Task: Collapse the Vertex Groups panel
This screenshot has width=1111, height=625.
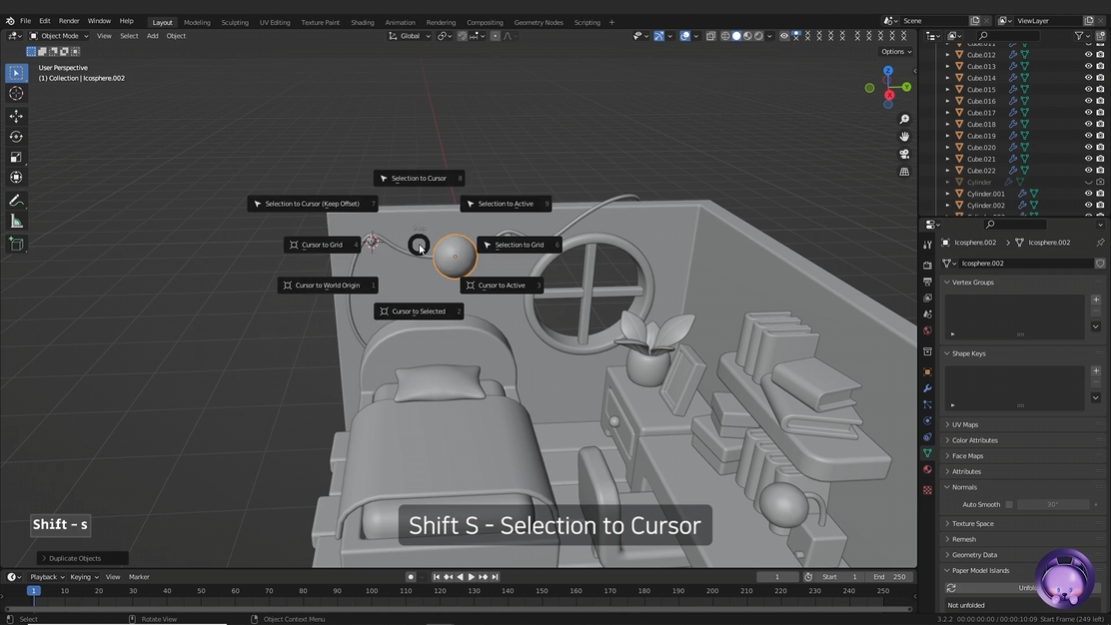Action: pyautogui.click(x=947, y=282)
